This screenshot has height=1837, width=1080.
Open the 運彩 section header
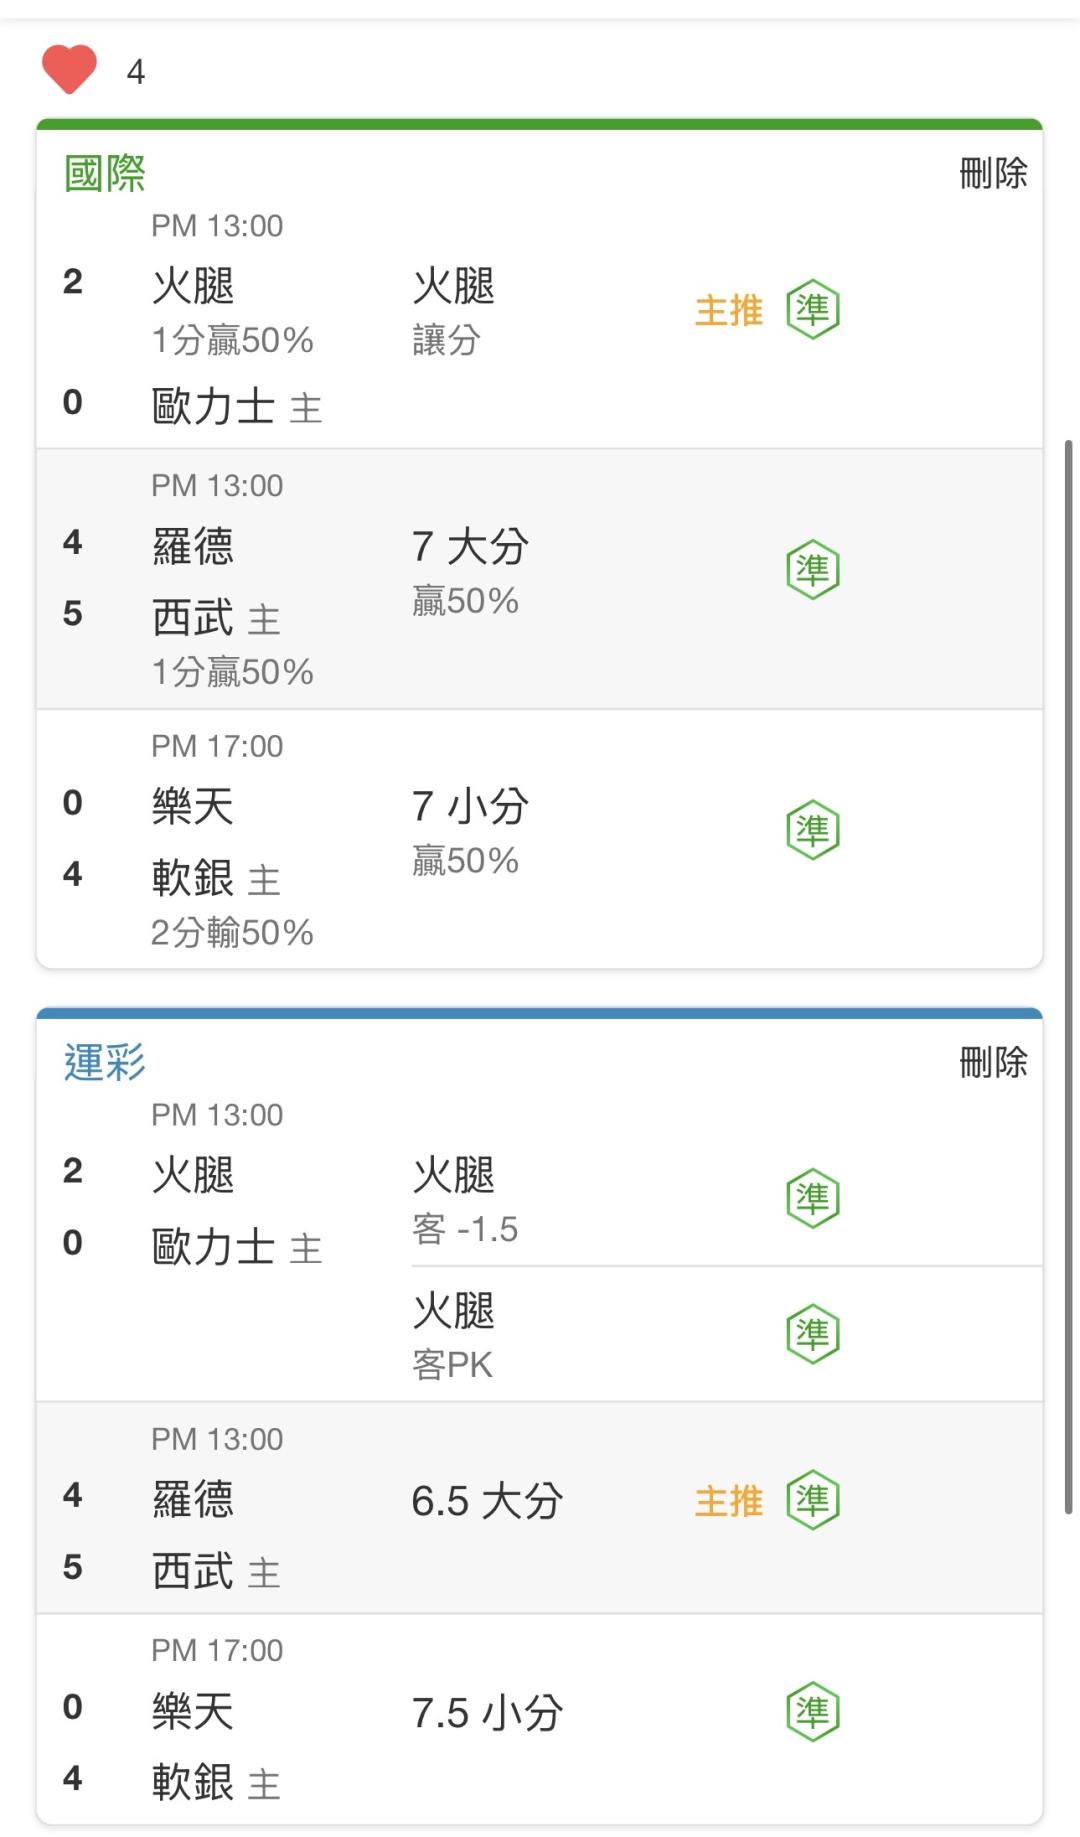[x=105, y=1062]
